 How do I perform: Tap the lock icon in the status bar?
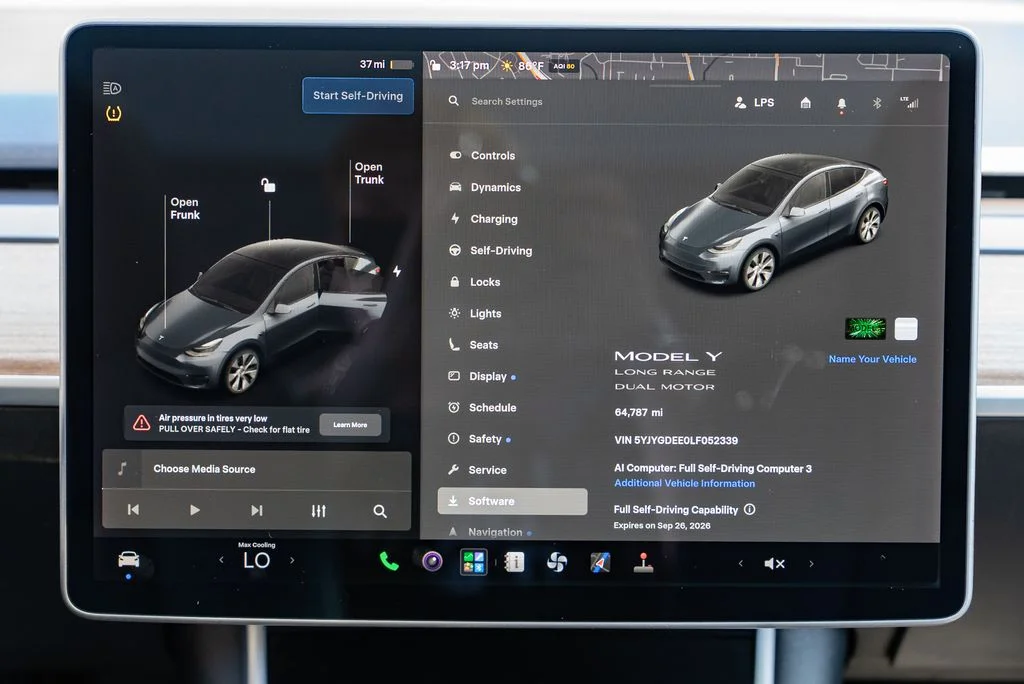(x=435, y=65)
